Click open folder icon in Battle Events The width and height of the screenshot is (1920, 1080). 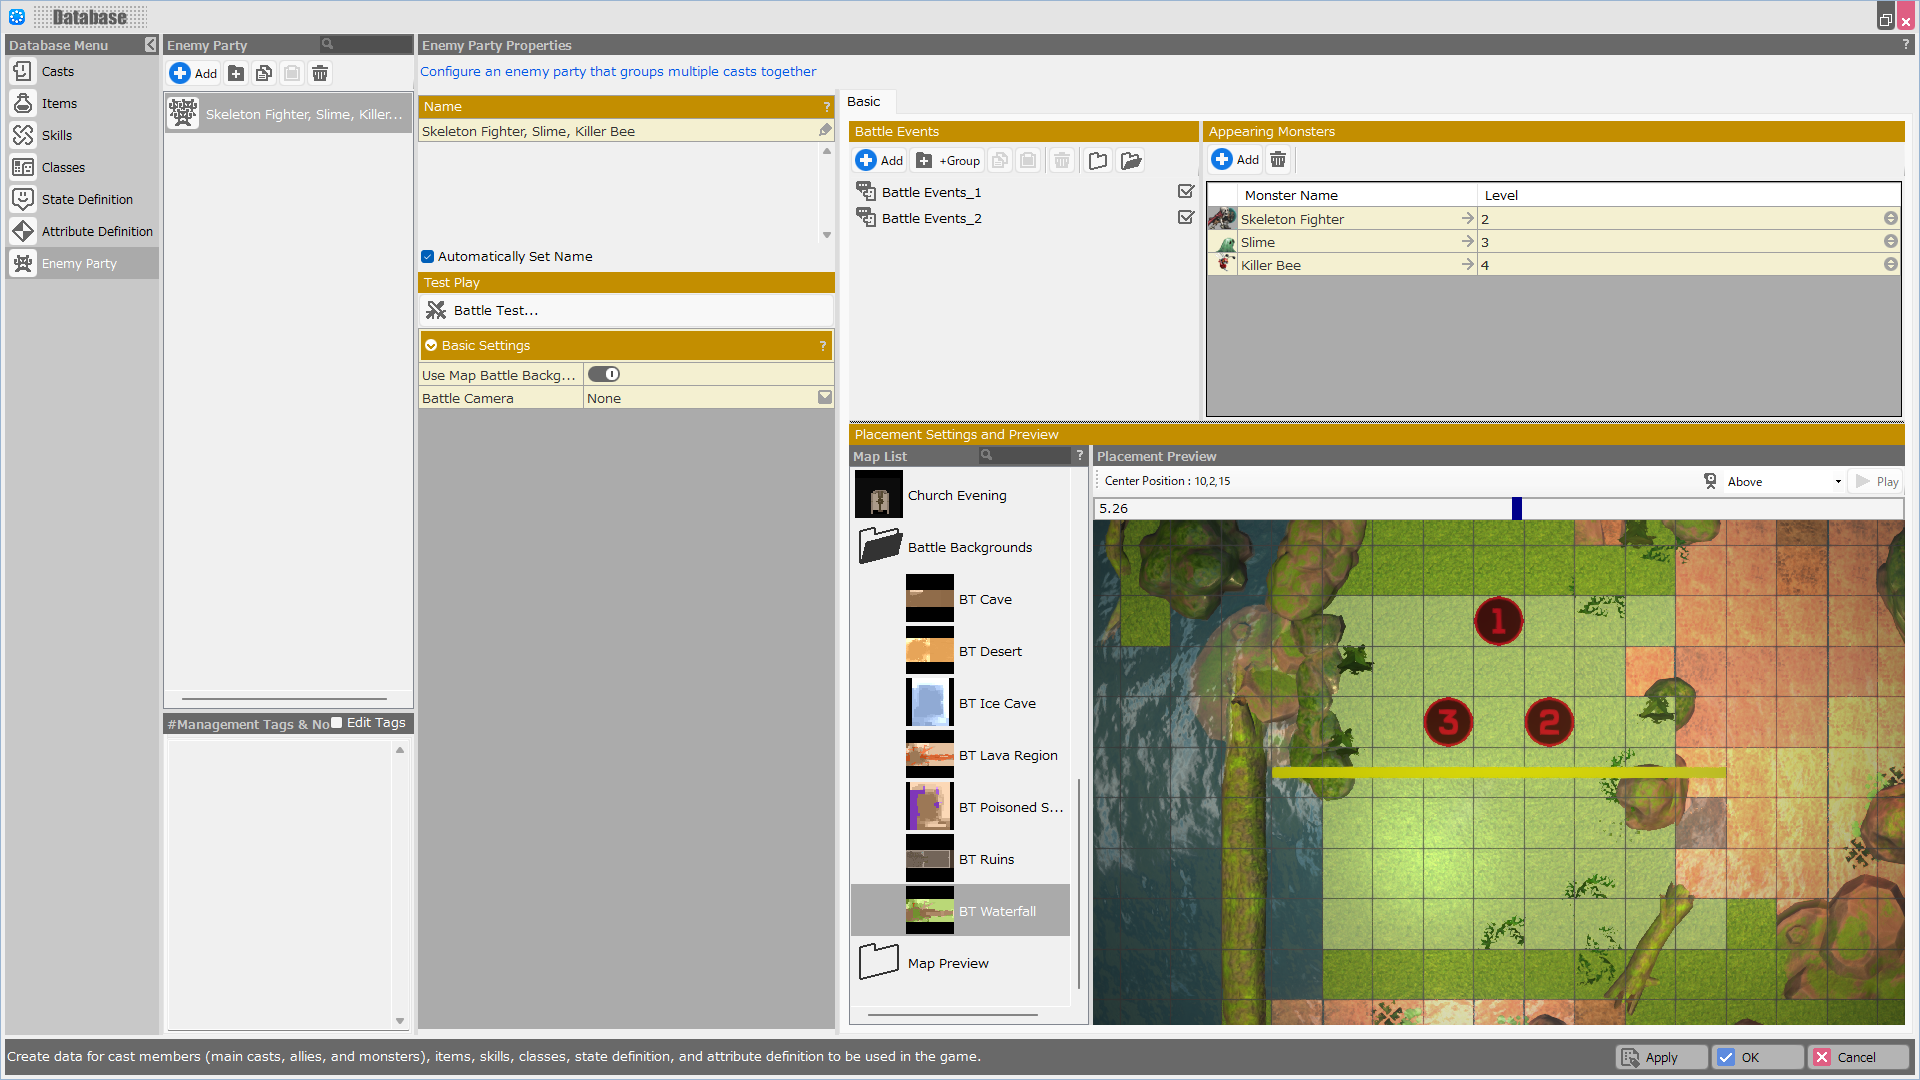1131,160
